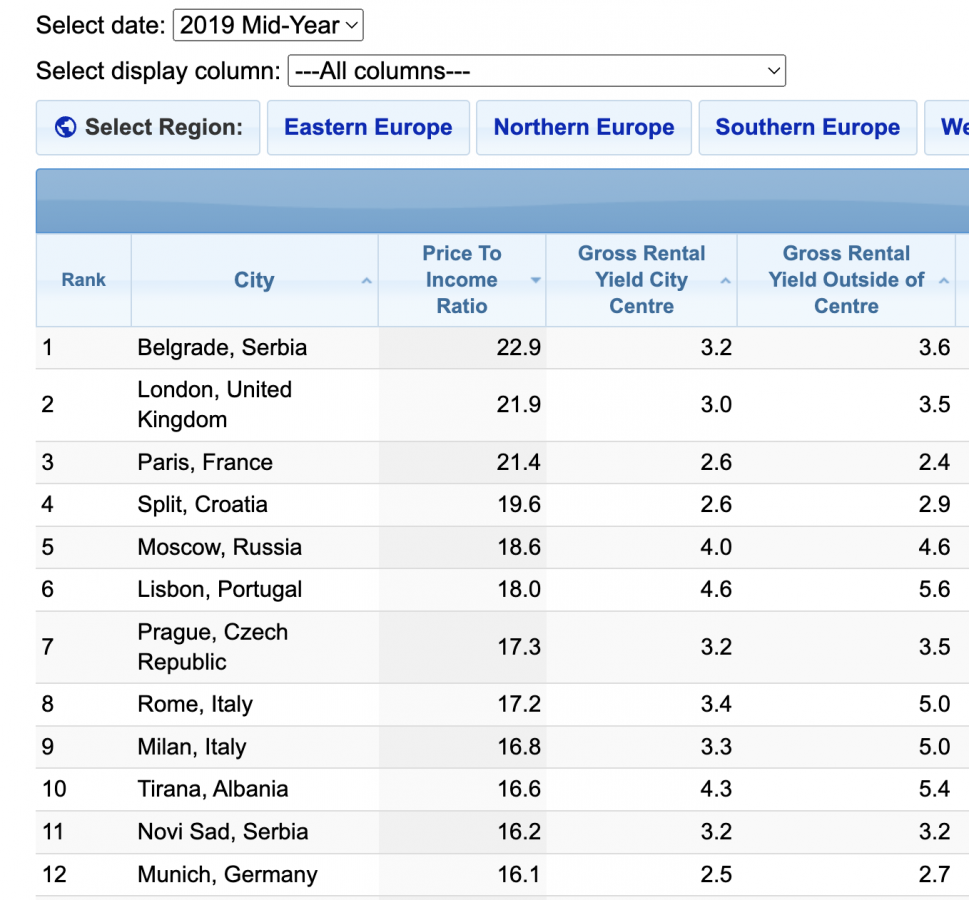Screen dimensions: 969x900
Task: Sort by the City column header text
Action: pos(254,281)
